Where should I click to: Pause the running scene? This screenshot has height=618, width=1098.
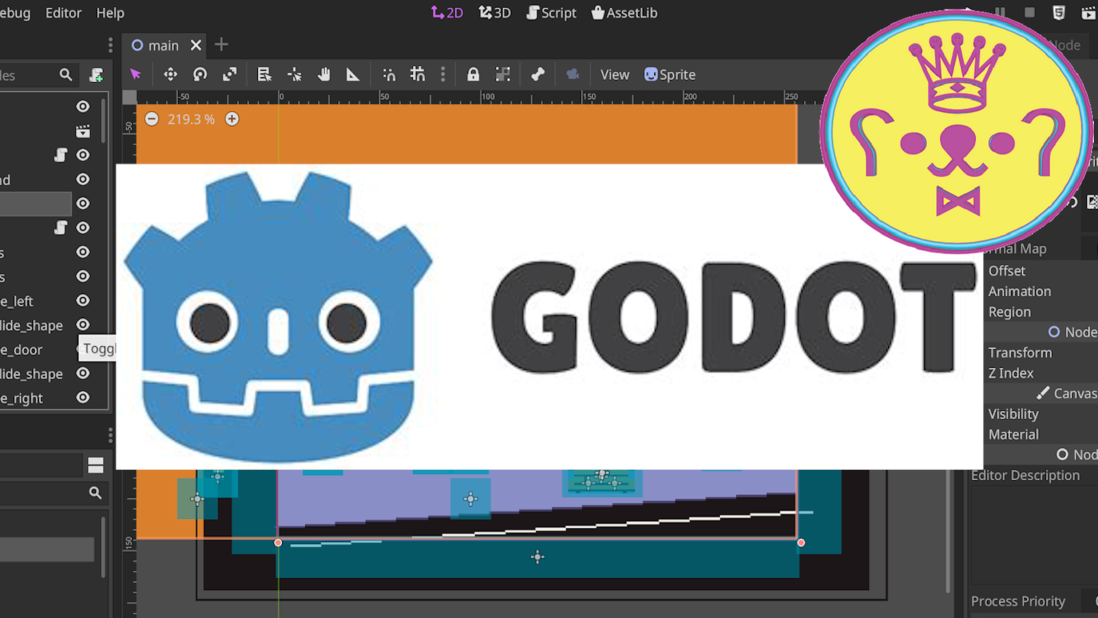point(1000,12)
